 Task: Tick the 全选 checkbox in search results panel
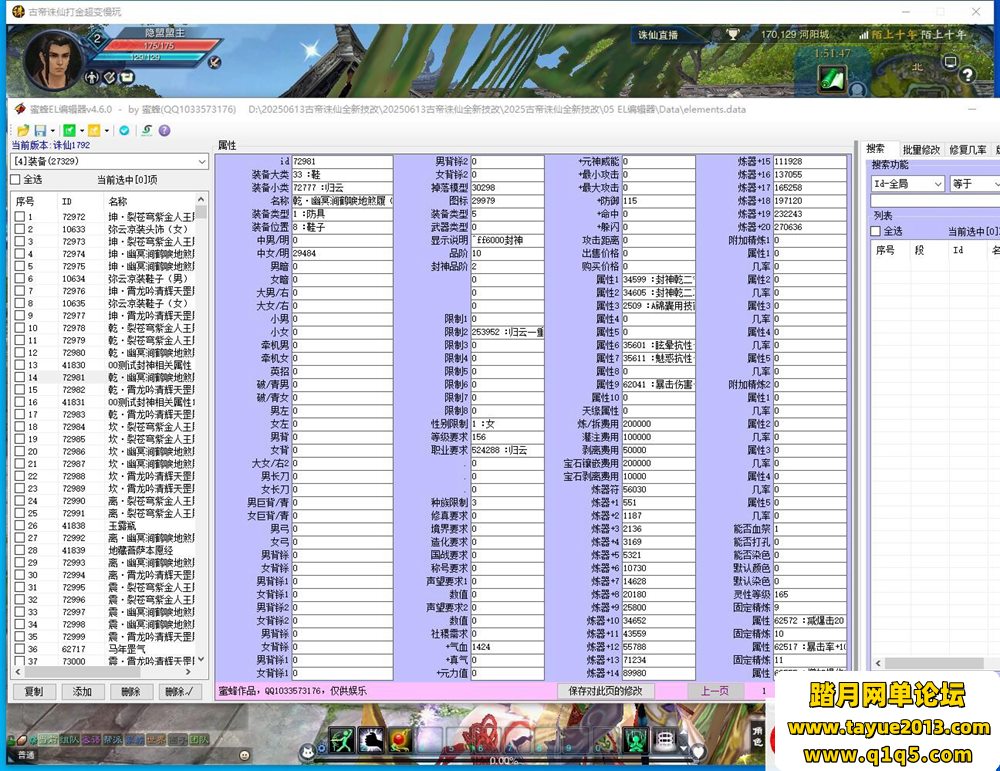pyautogui.click(x=876, y=231)
